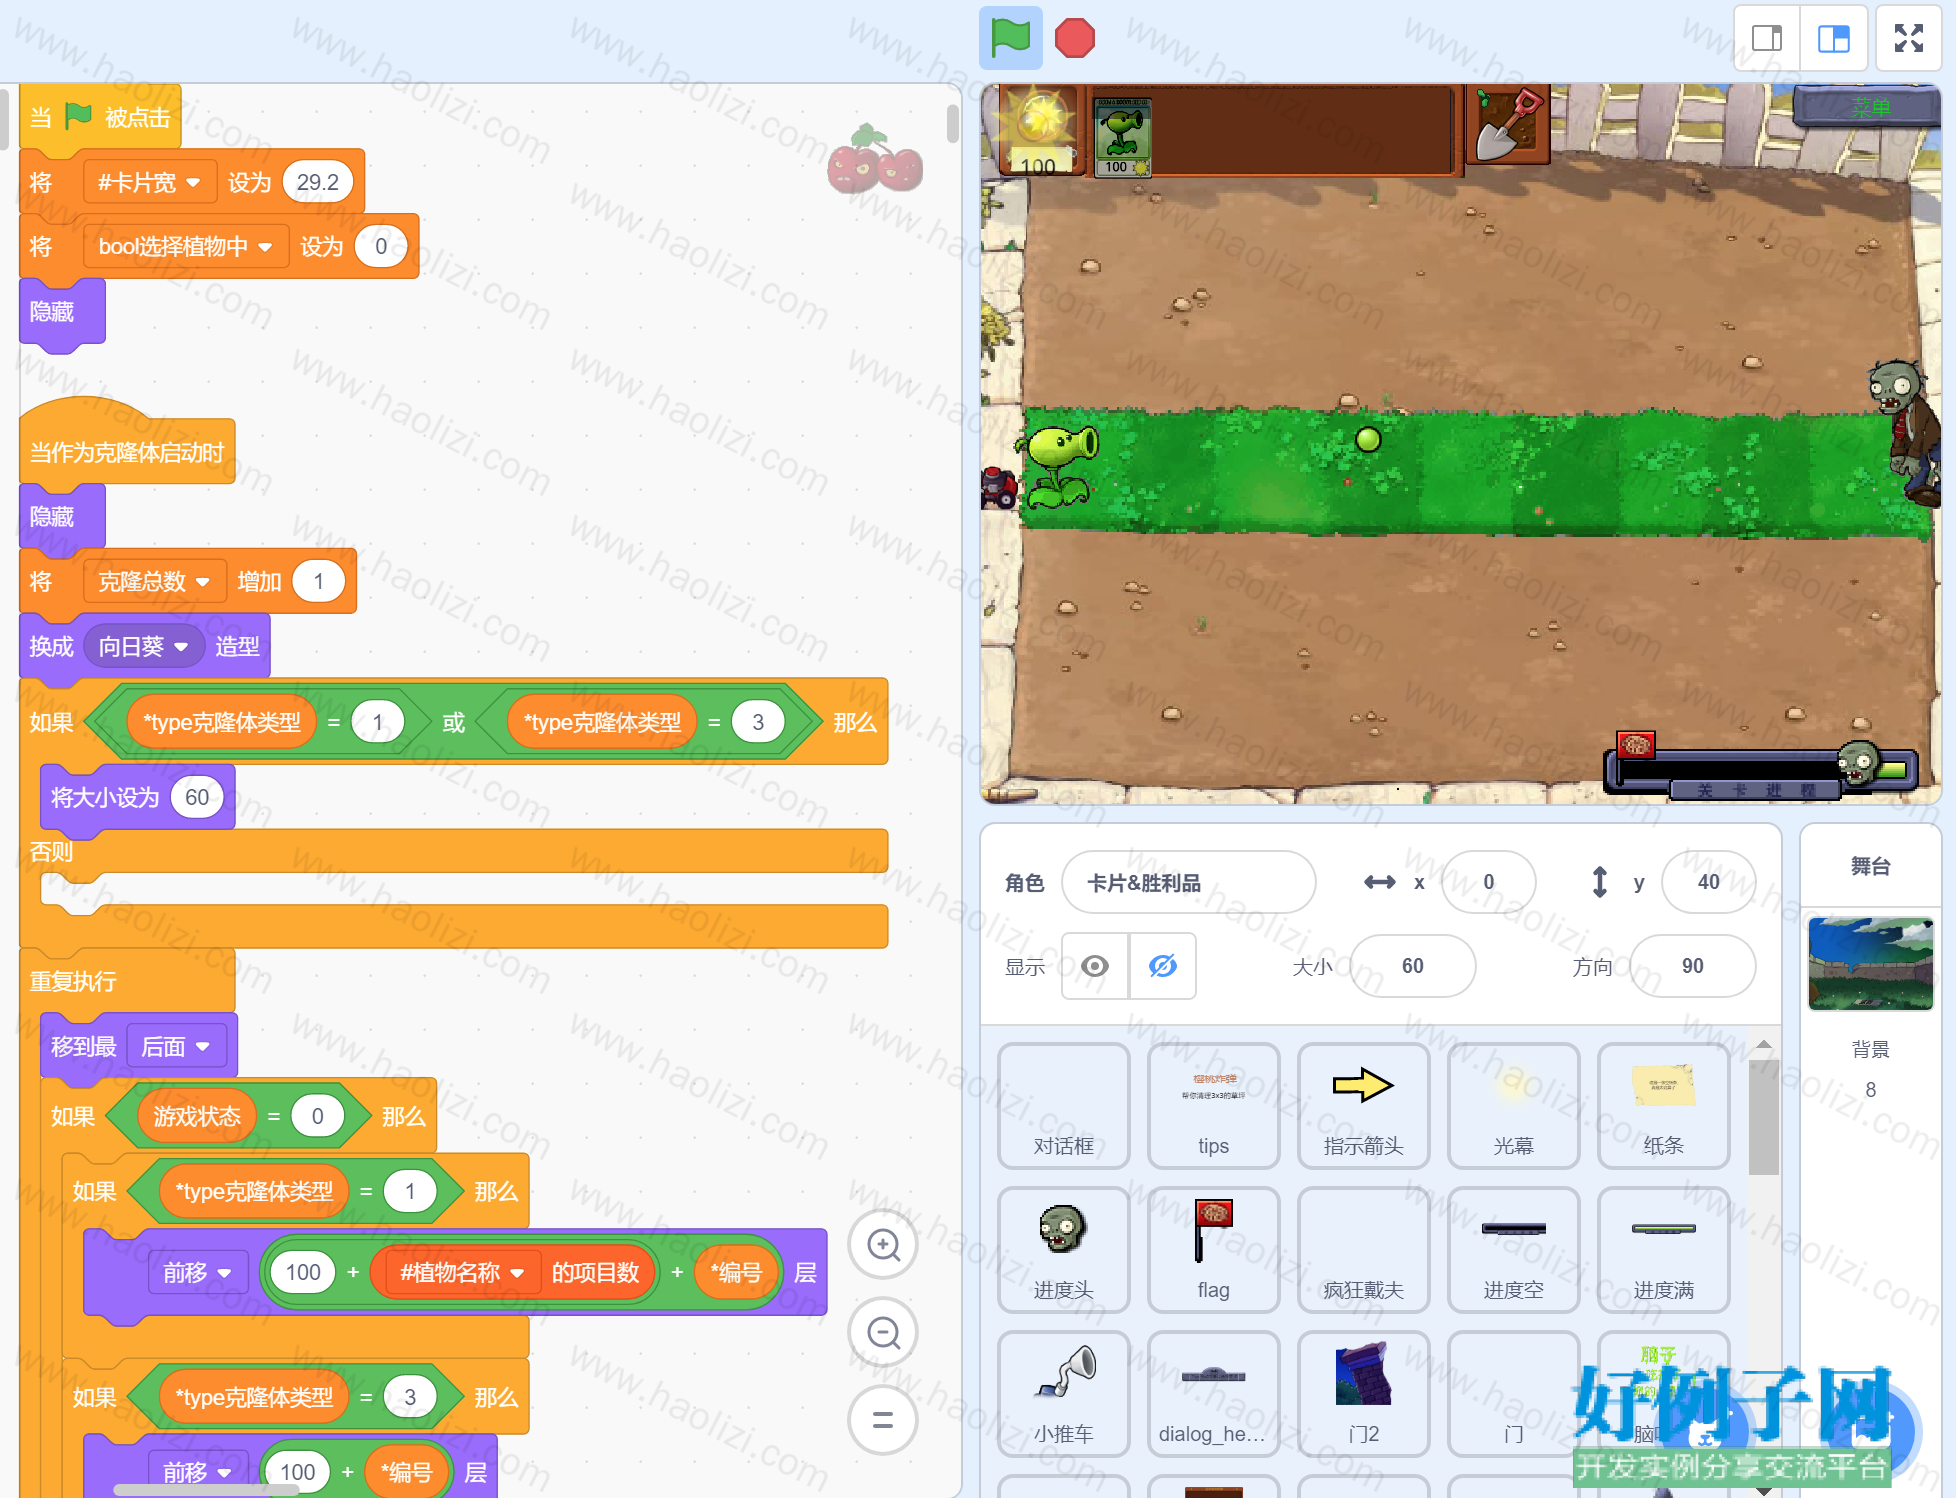Viewport: 1956px width, 1498px height.
Task: Edit the sprite size field 大小
Action: tap(1412, 966)
